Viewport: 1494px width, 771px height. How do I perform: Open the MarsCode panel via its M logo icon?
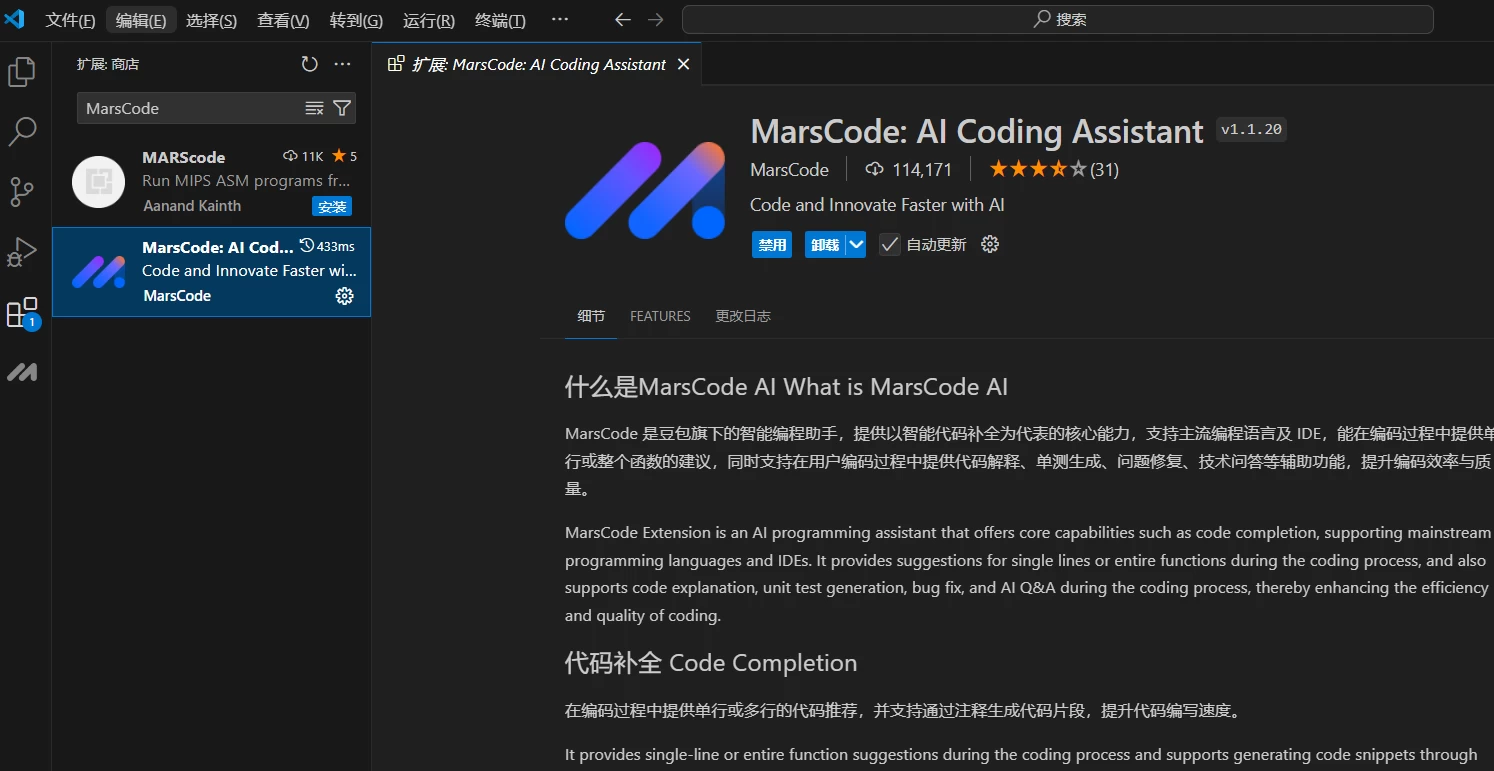tap(22, 371)
